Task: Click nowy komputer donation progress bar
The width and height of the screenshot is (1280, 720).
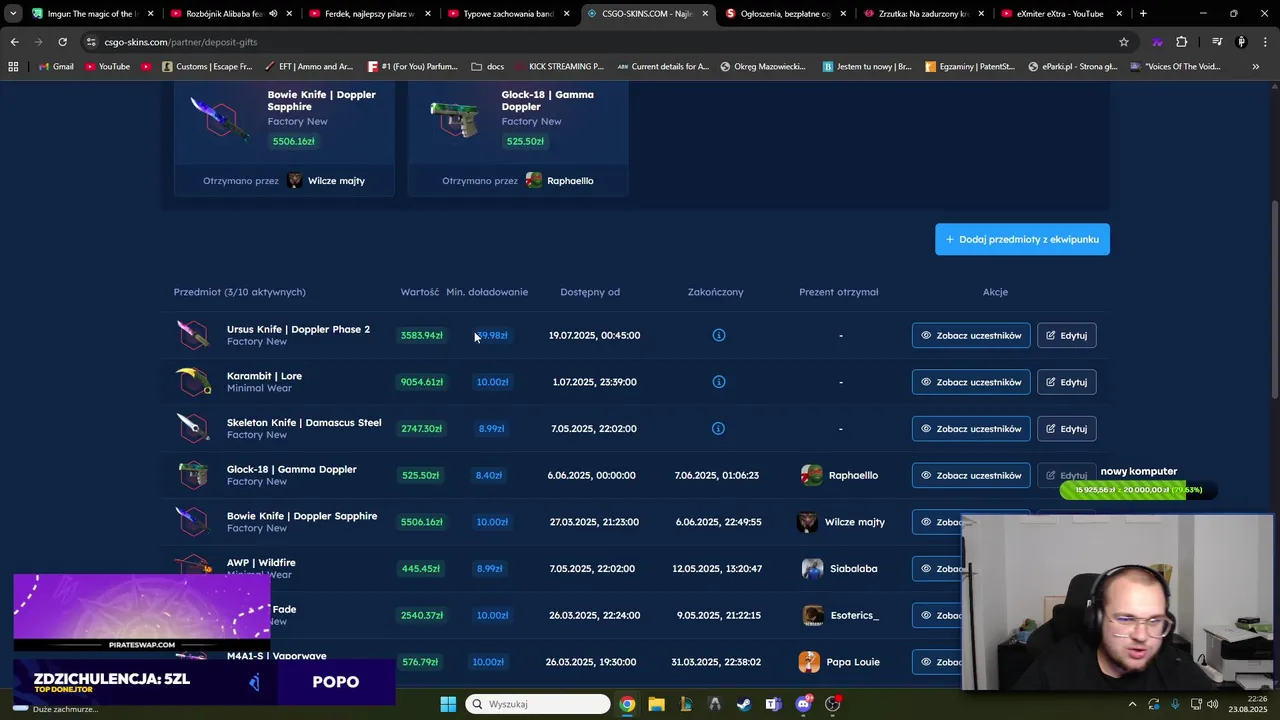Action: point(1138,490)
